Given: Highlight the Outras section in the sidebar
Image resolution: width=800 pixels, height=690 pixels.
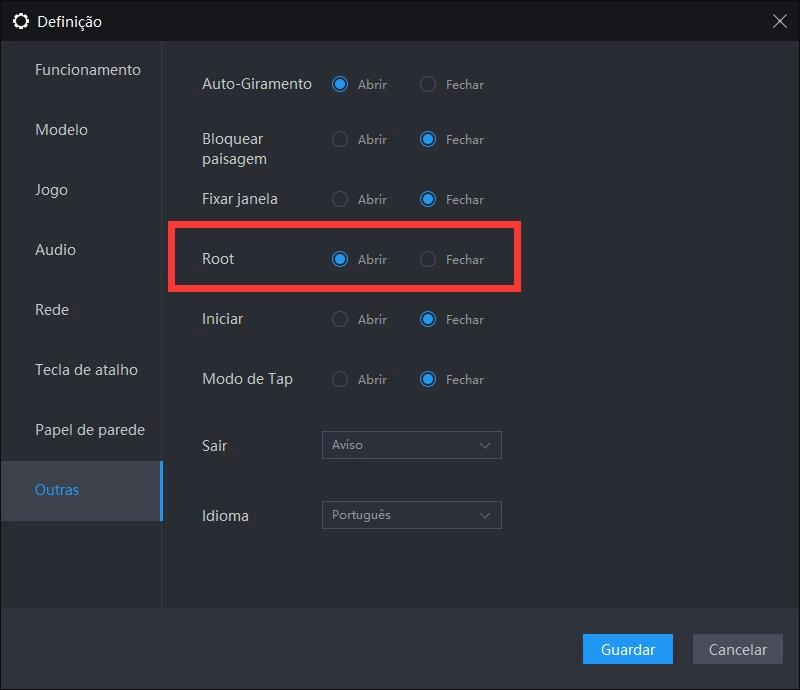Looking at the screenshot, I should tap(57, 490).
